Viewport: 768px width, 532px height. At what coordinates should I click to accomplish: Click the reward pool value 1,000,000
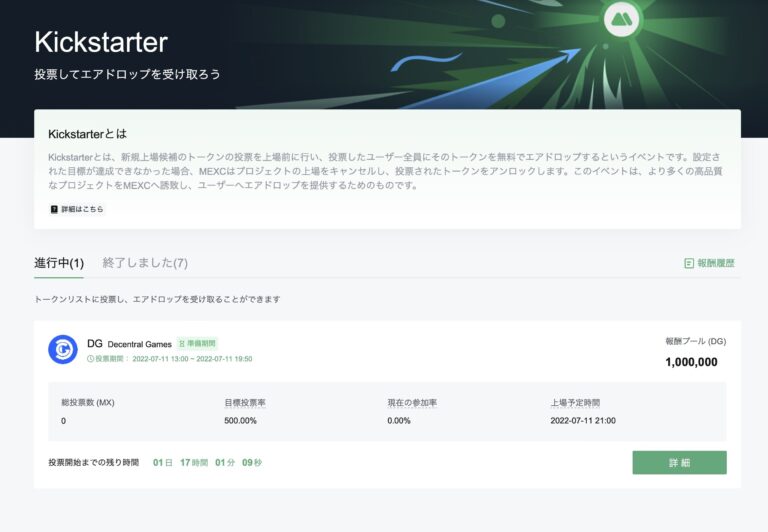click(691, 362)
